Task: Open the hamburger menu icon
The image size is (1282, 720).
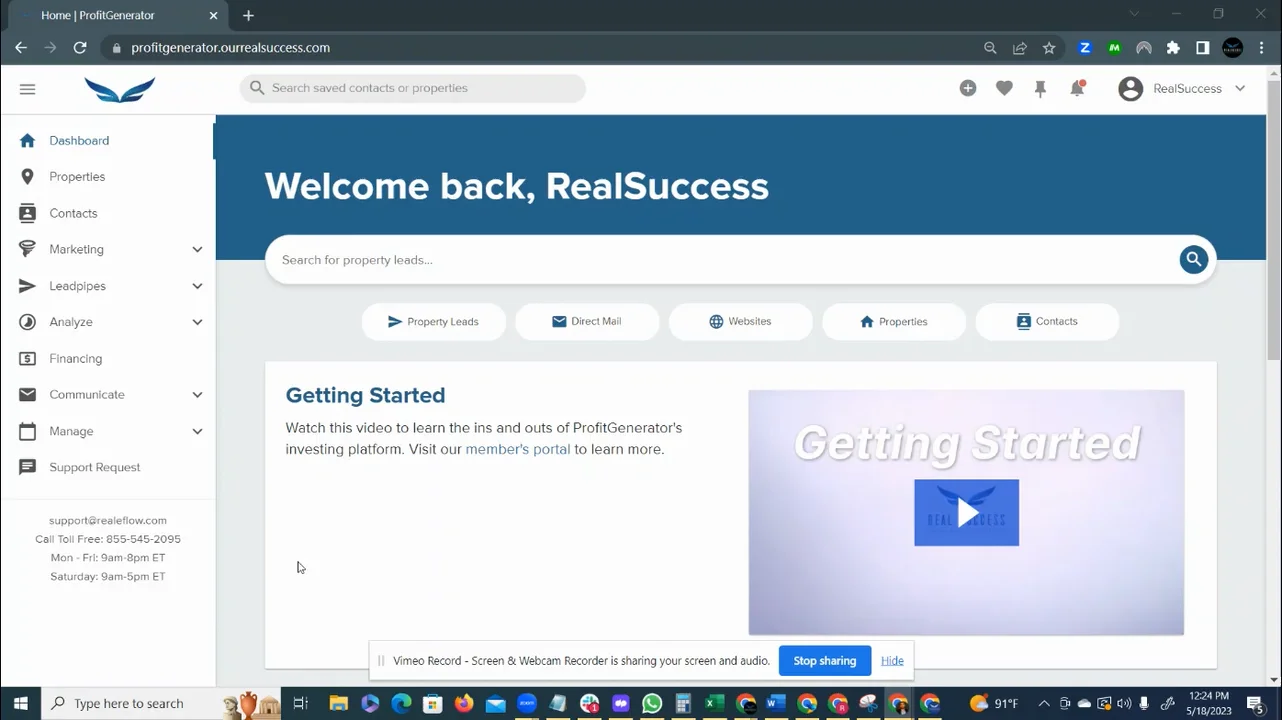Action: pyautogui.click(x=27, y=89)
